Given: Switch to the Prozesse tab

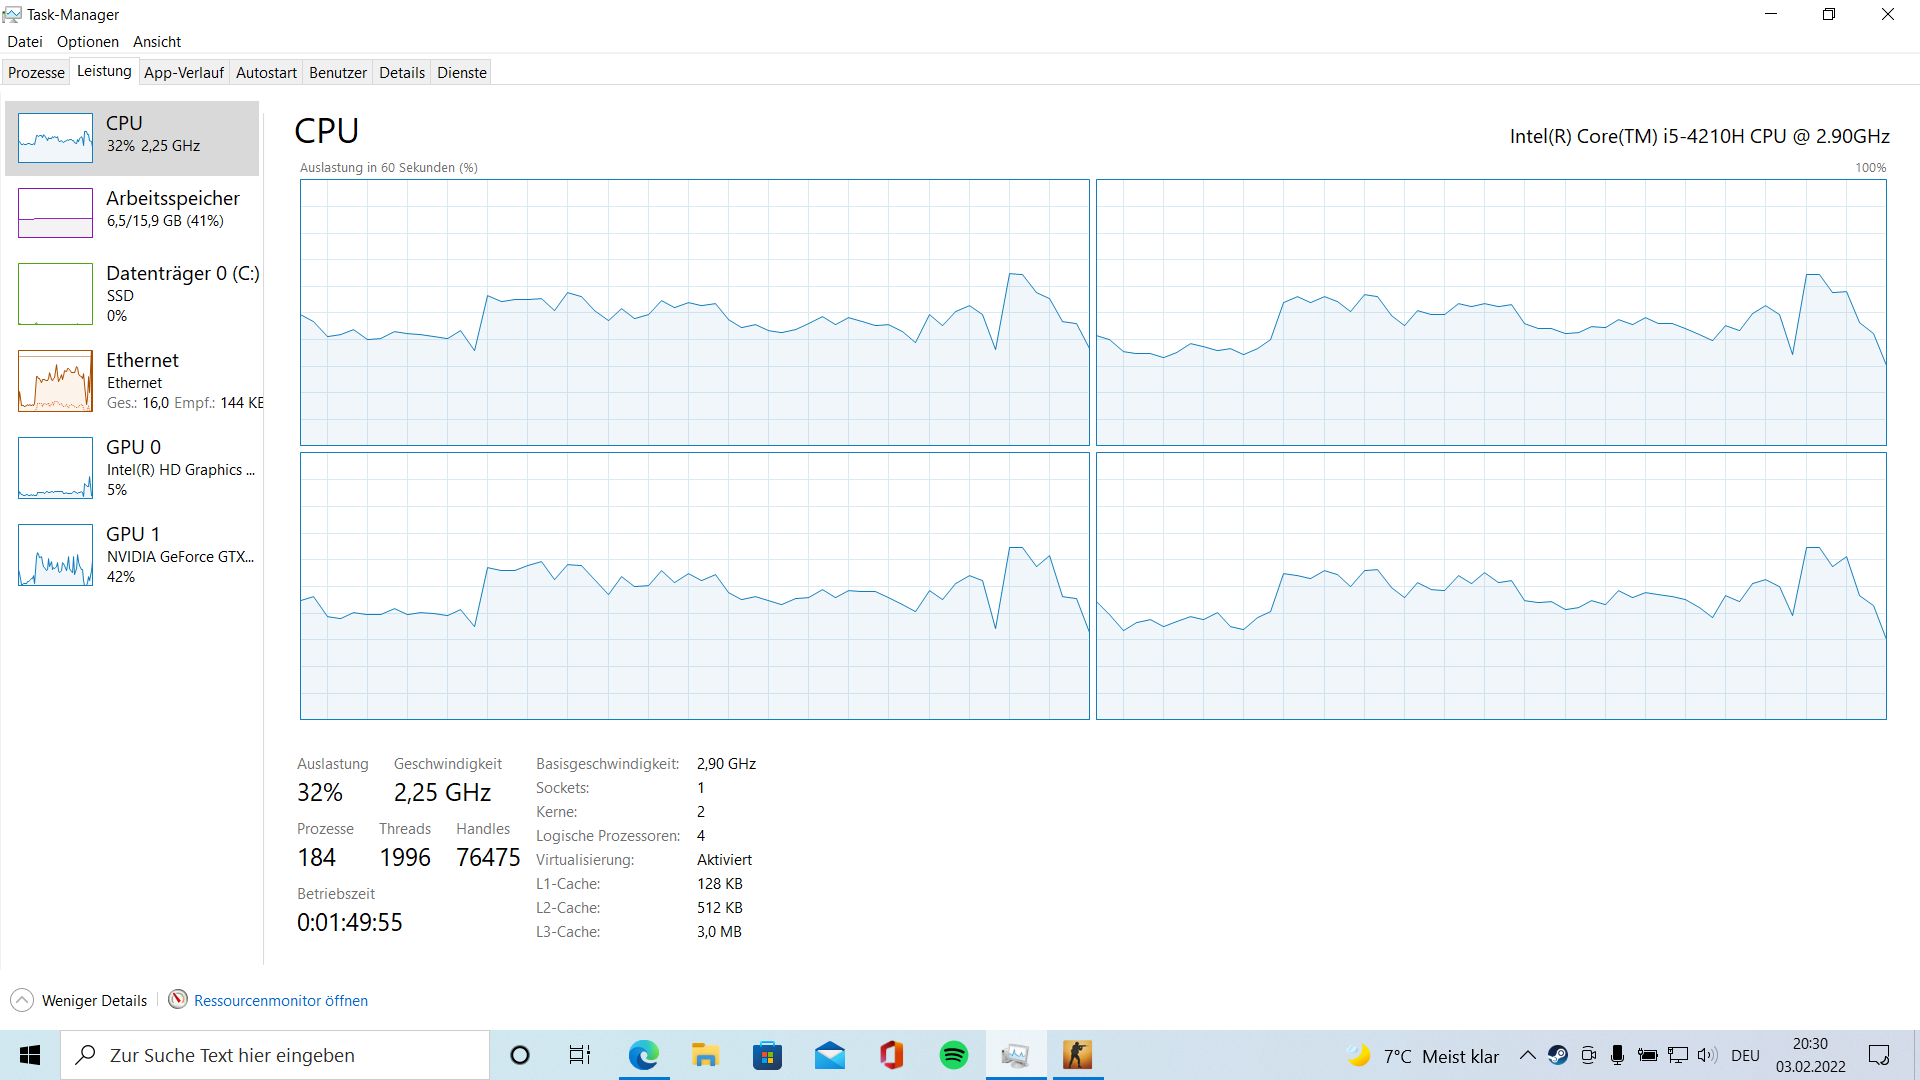Looking at the screenshot, I should point(36,73).
